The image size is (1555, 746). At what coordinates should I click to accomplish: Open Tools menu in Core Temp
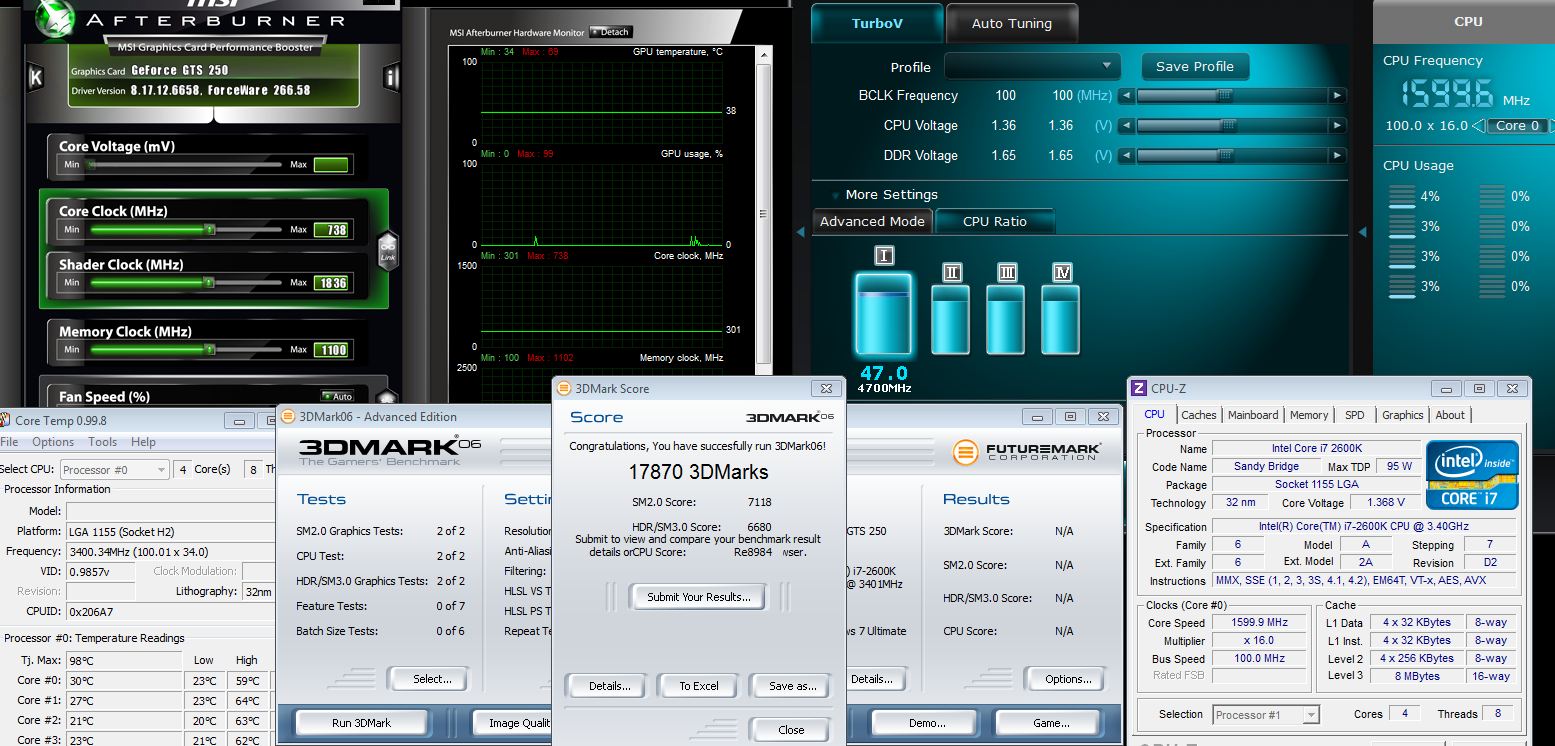tap(103, 442)
